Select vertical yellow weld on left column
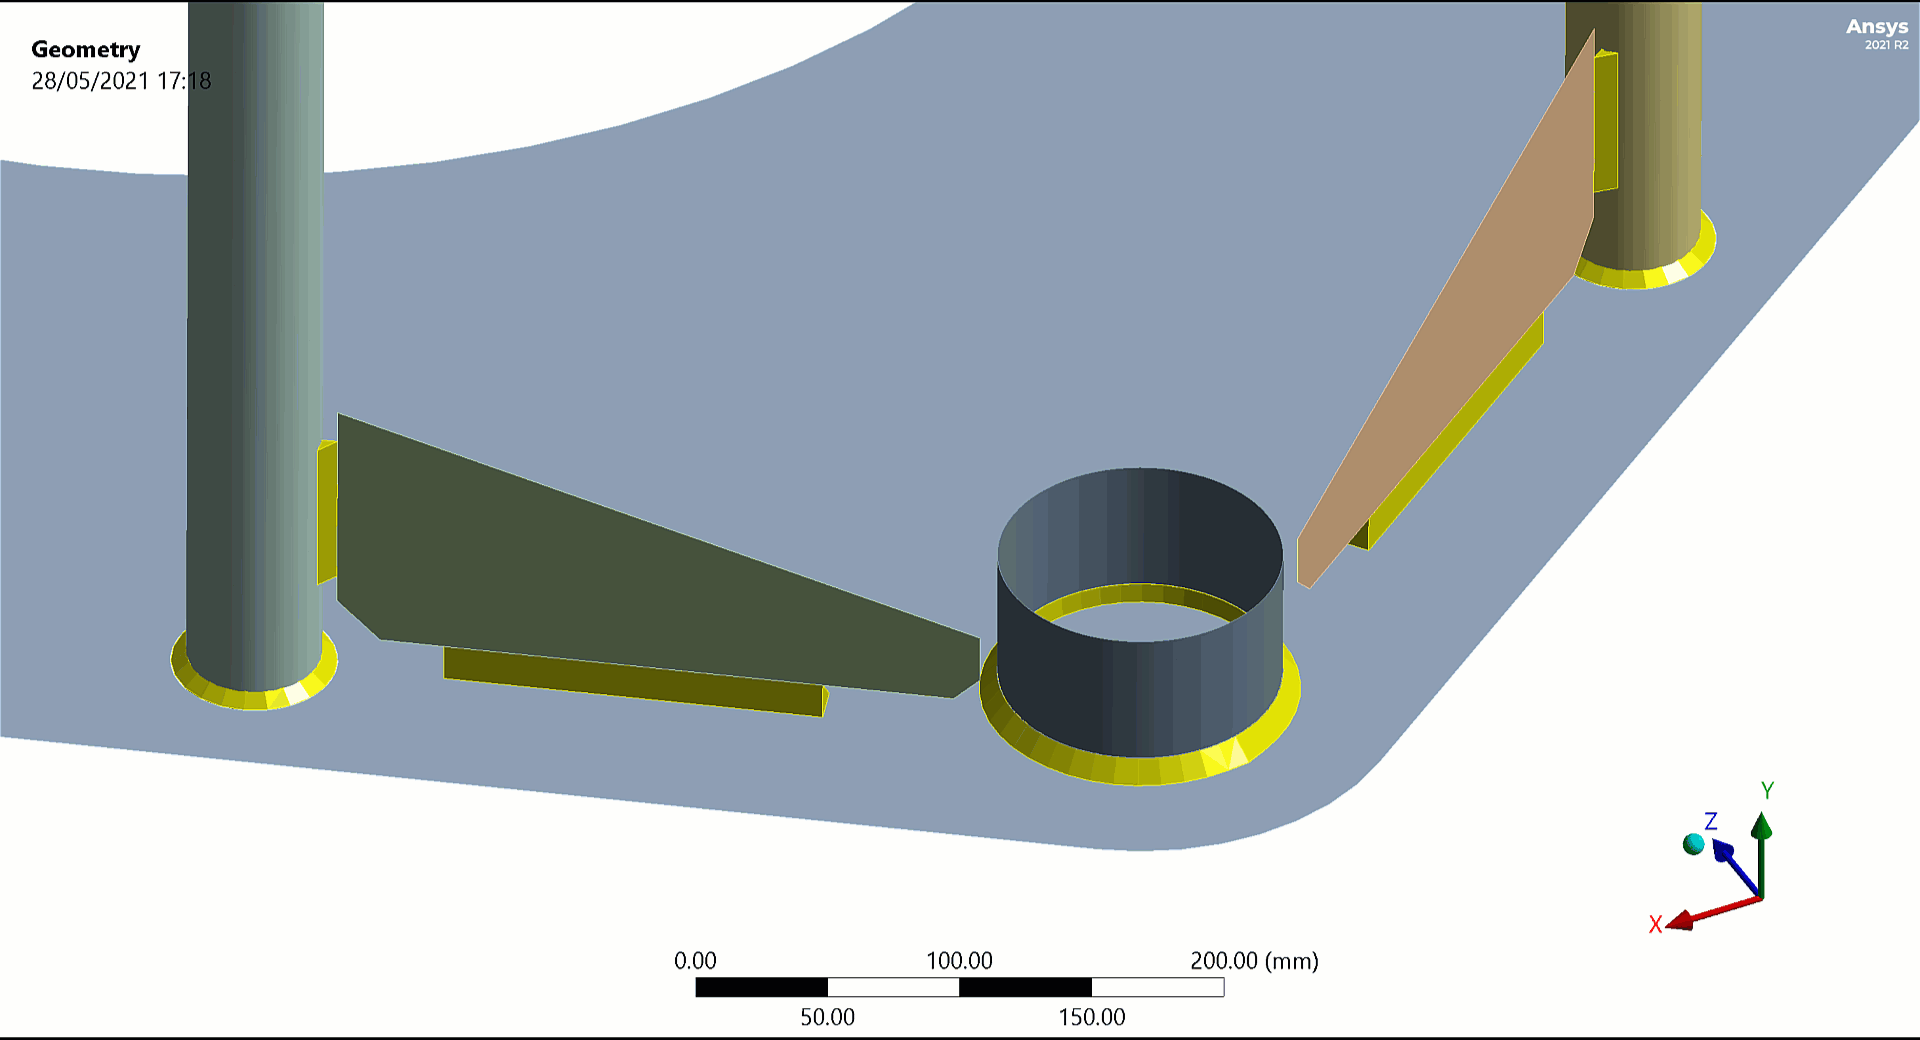Image resolution: width=1920 pixels, height=1040 pixels. 326,512
